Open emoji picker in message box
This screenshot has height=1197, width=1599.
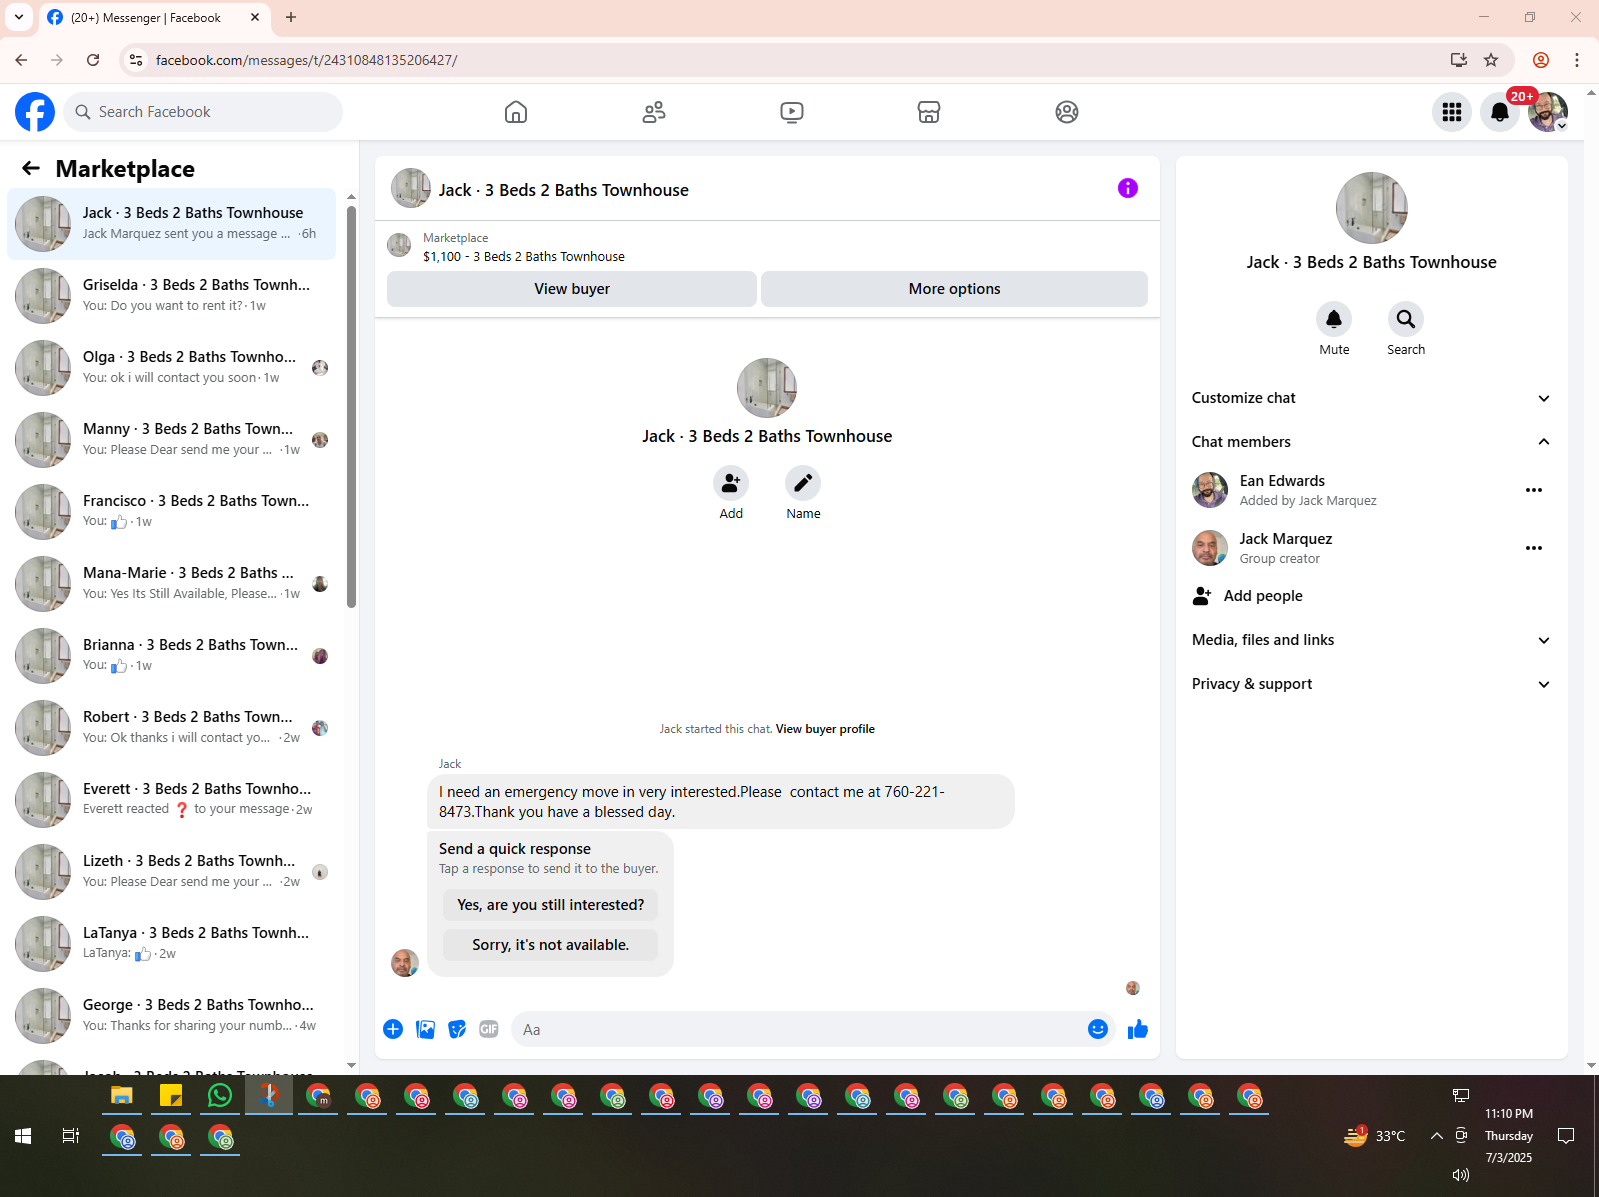tap(1098, 1029)
